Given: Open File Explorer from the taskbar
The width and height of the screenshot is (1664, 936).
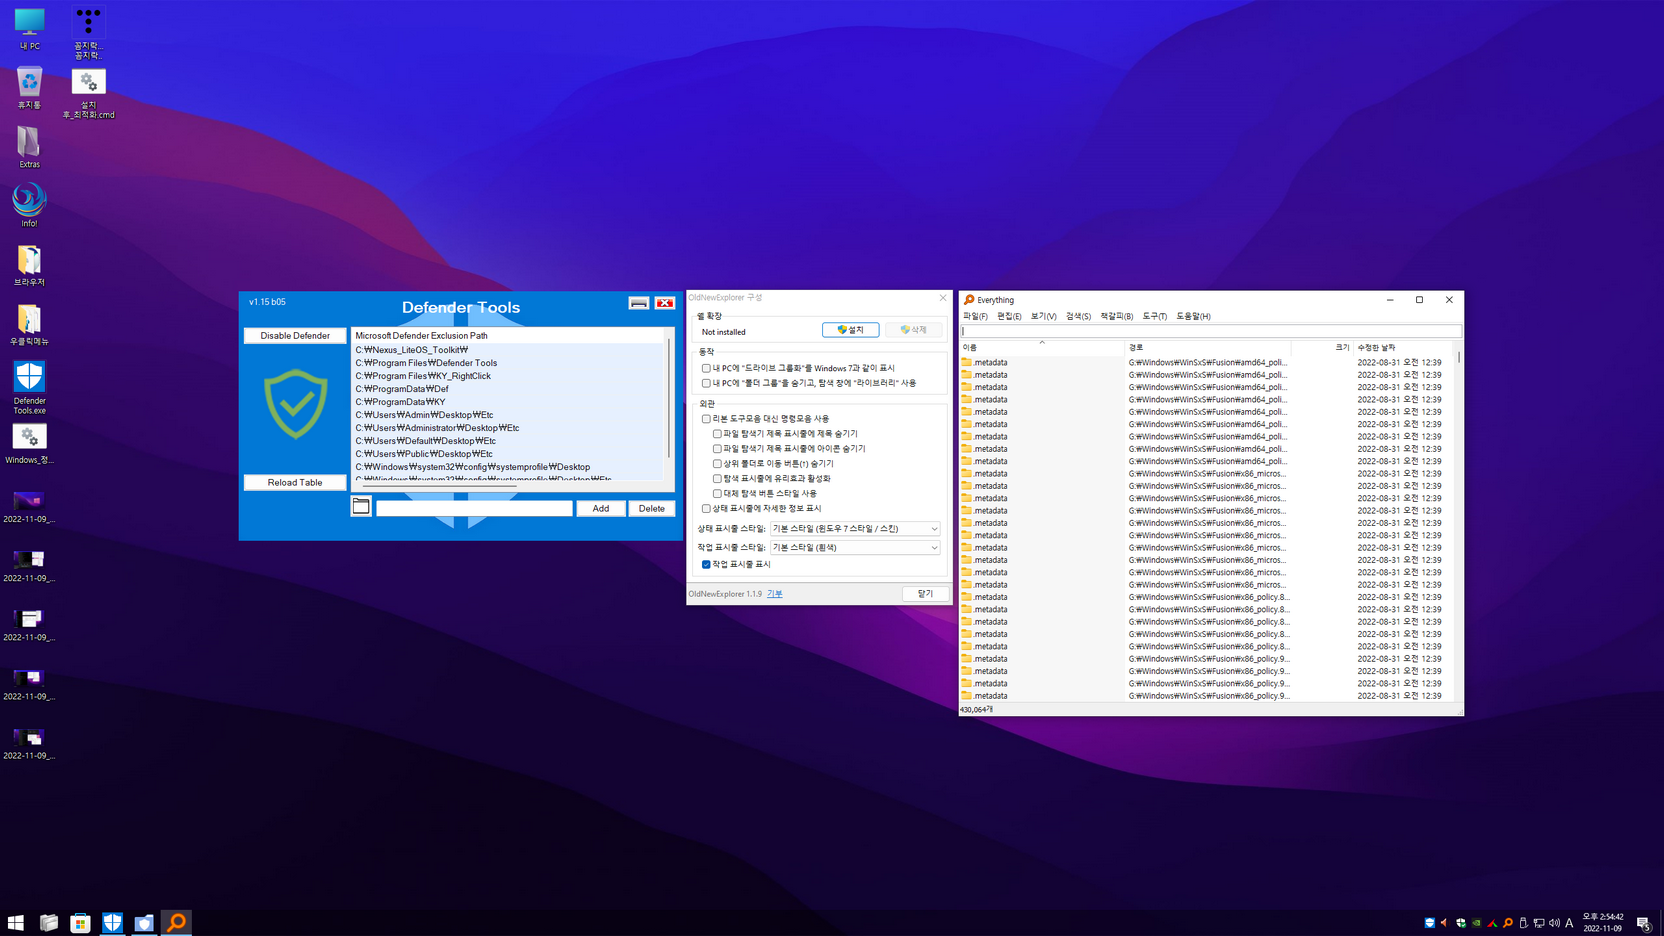Looking at the screenshot, I should [x=48, y=922].
